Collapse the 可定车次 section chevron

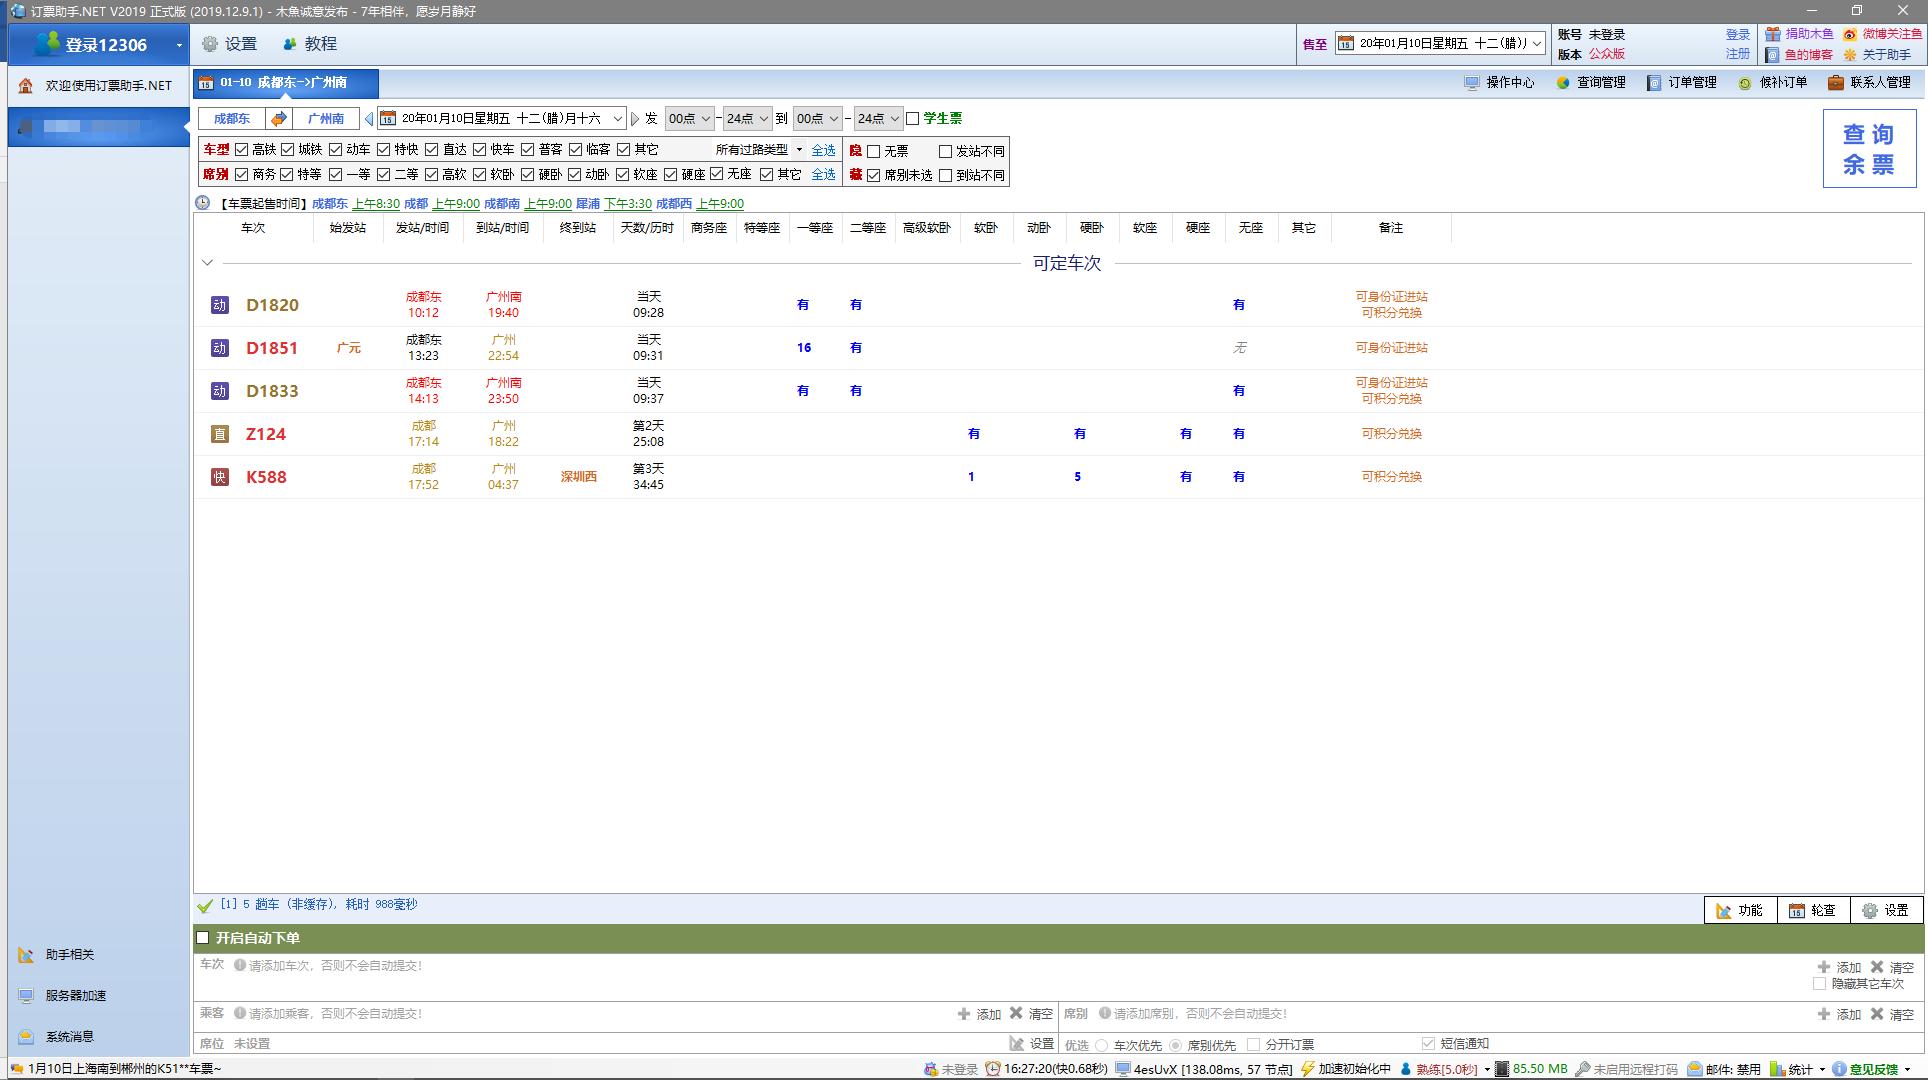207,263
